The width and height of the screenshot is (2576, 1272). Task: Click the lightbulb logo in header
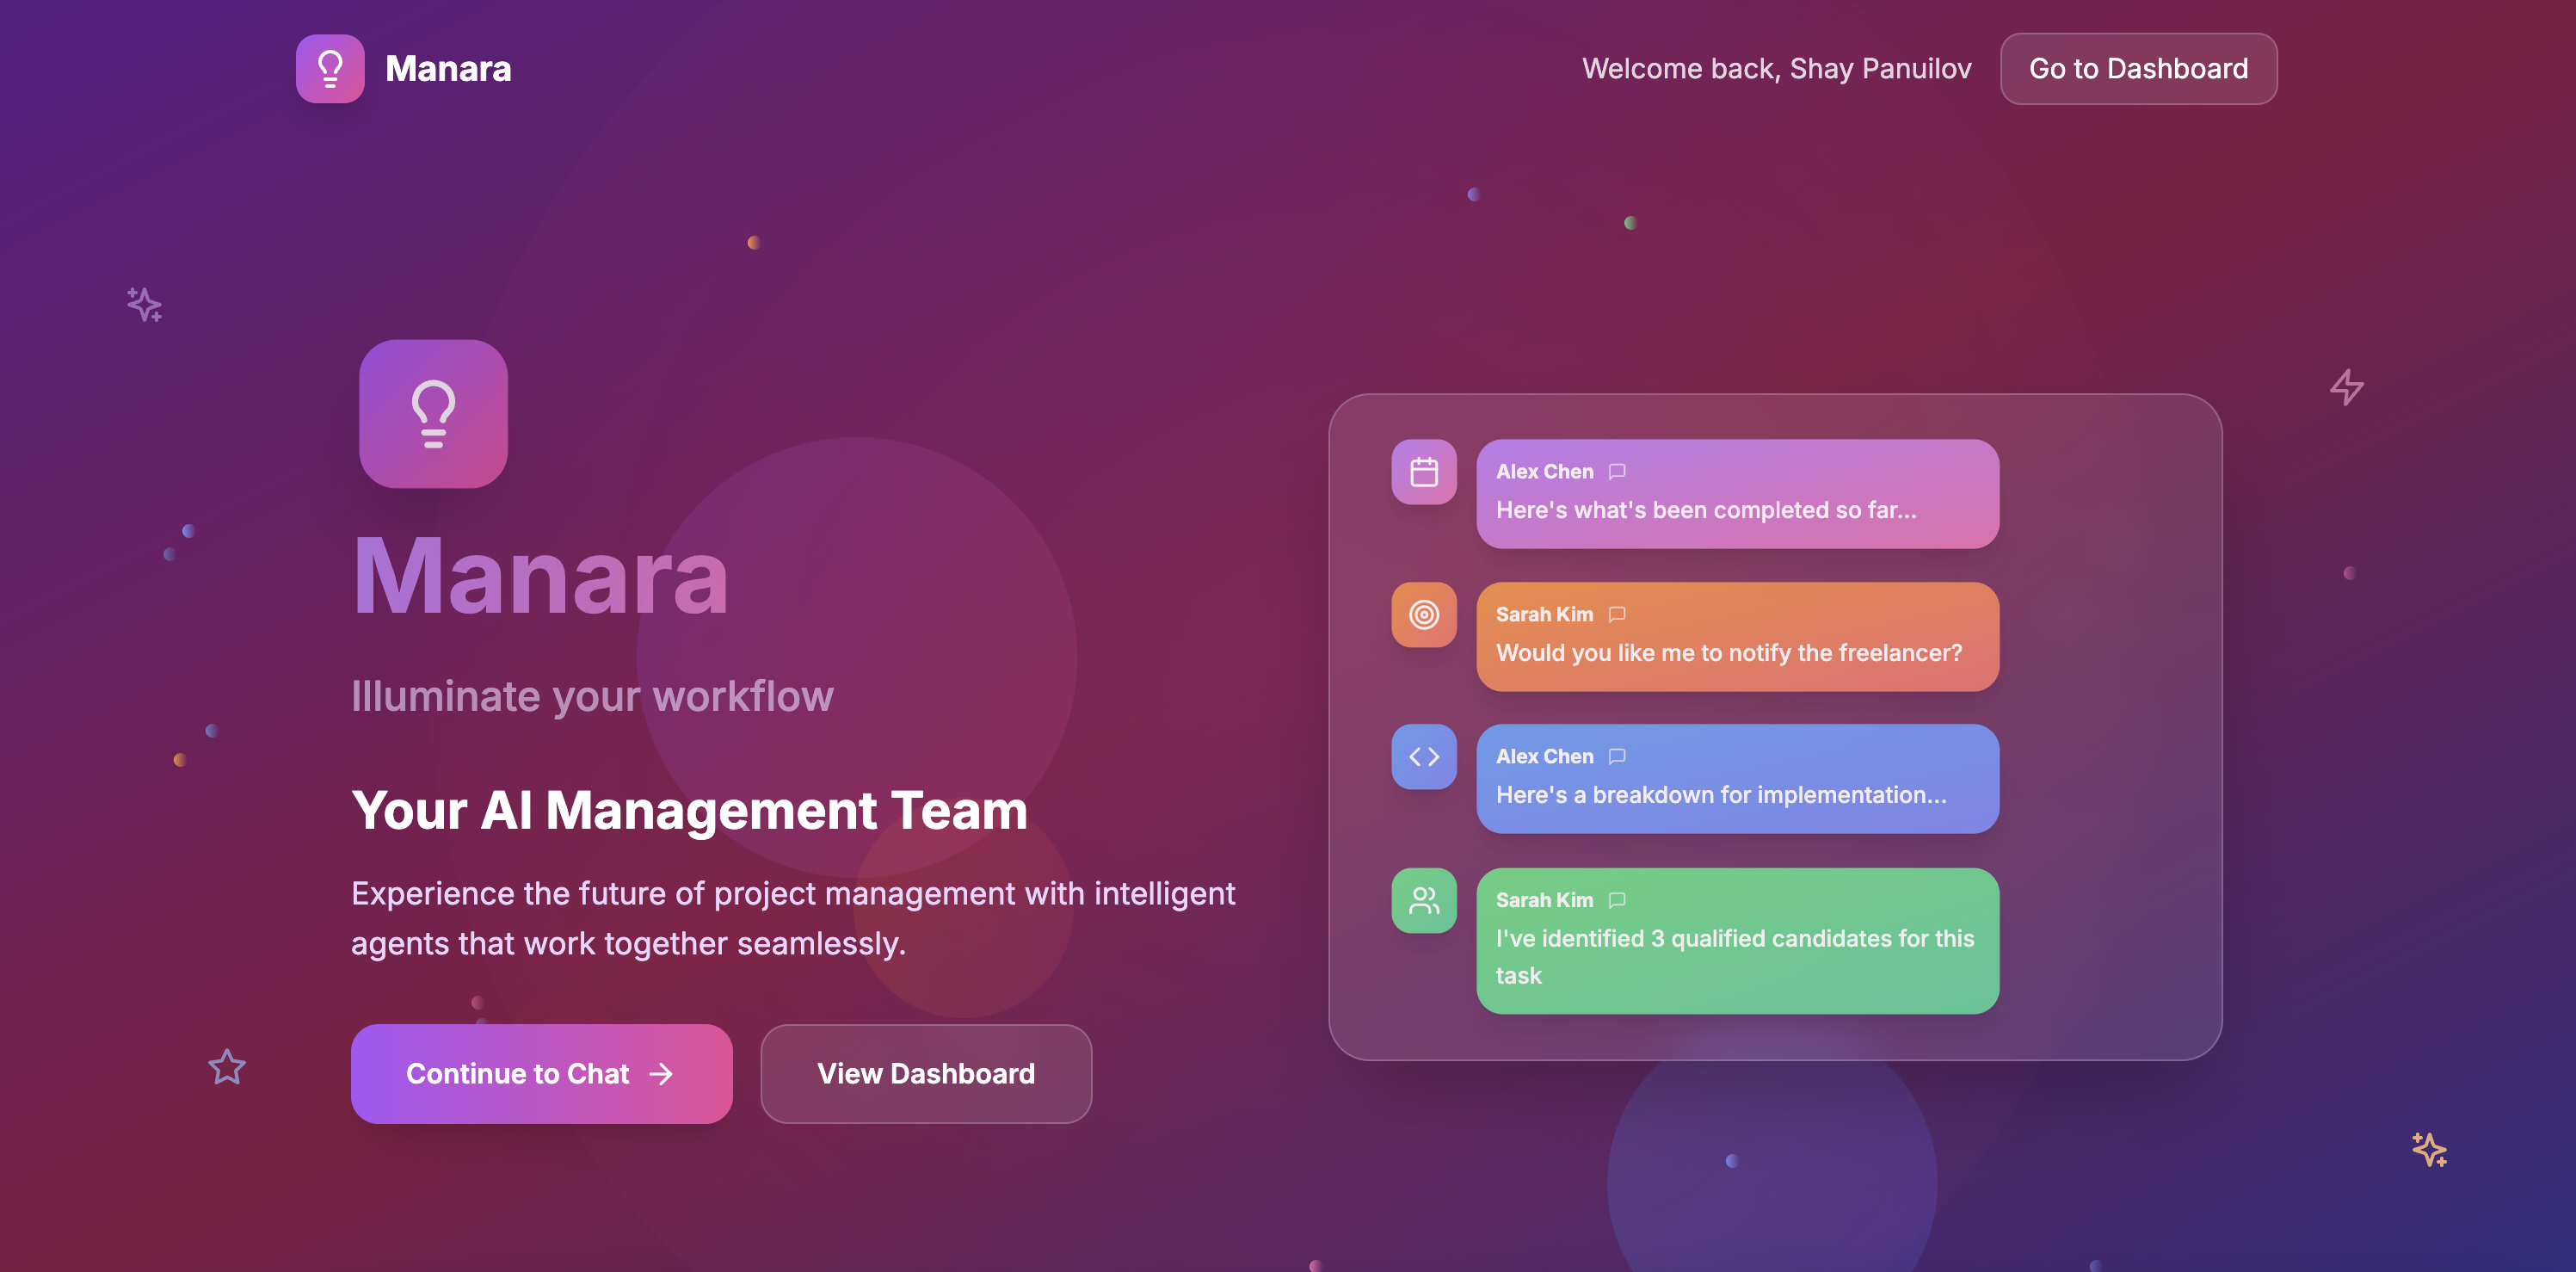(330, 69)
